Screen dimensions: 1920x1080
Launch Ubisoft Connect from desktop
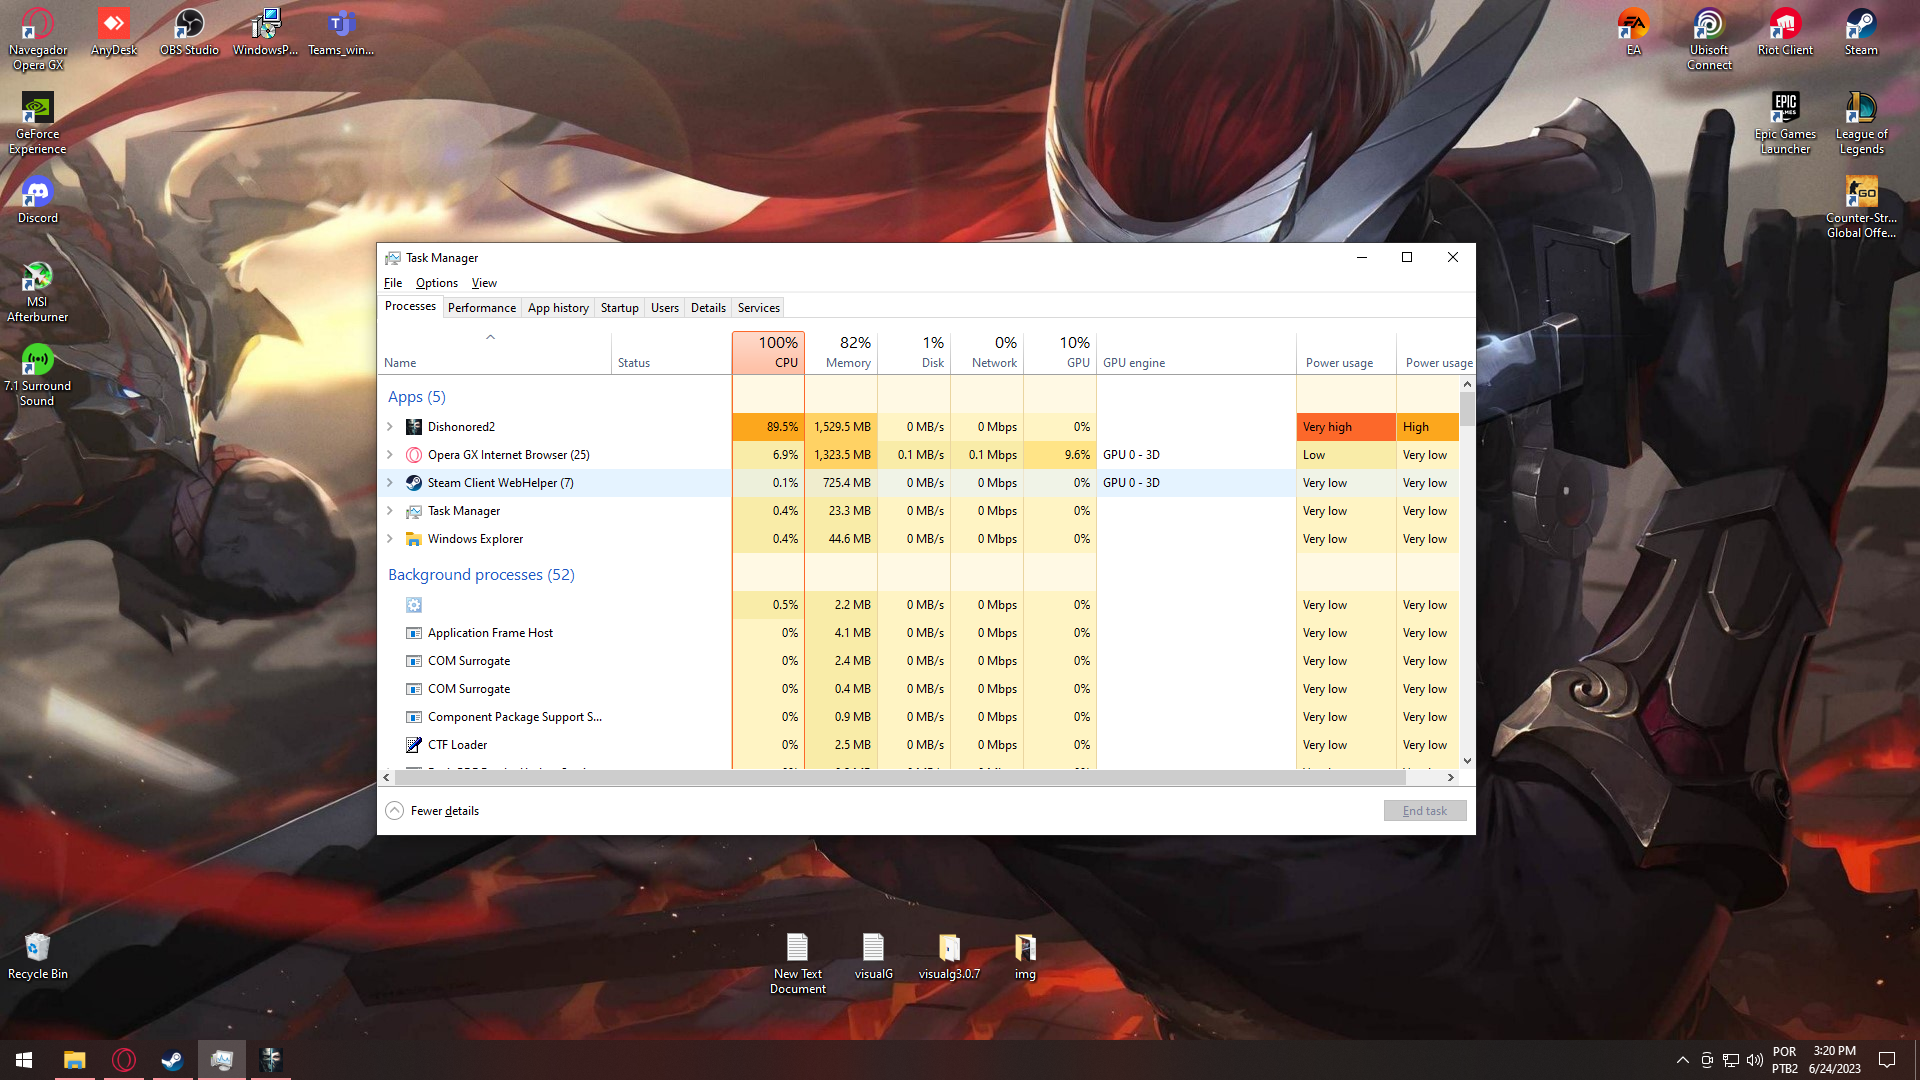coord(1709,40)
